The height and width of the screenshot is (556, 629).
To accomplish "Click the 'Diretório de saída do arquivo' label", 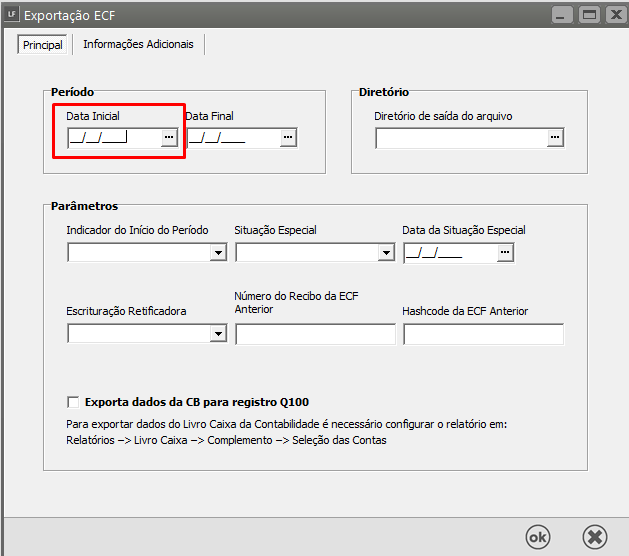I will point(443,116).
